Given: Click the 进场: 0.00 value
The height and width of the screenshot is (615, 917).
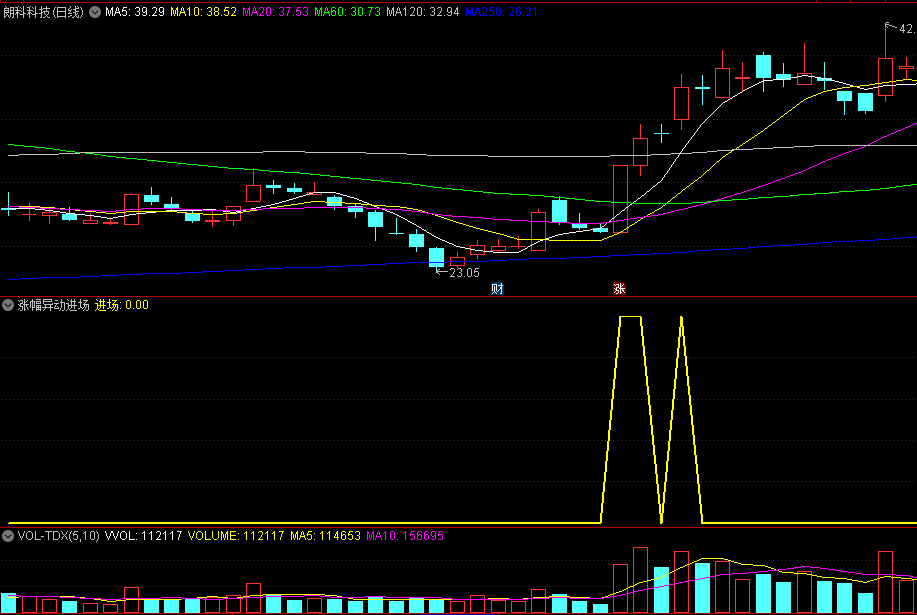Looking at the screenshot, I should 122,305.
